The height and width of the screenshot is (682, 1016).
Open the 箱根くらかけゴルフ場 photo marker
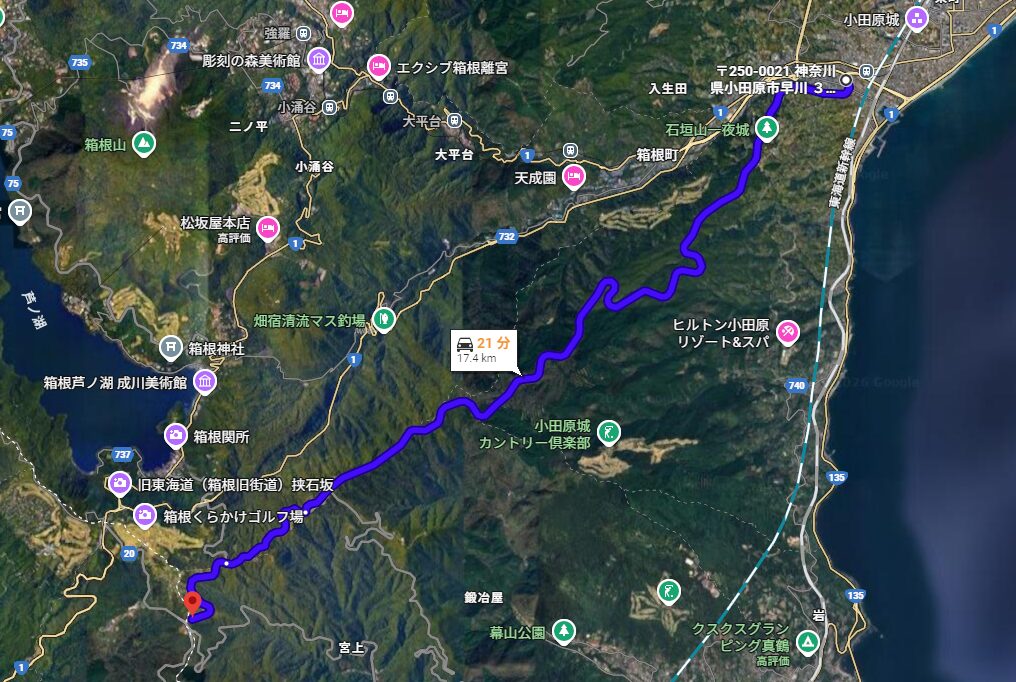coord(144,516)
